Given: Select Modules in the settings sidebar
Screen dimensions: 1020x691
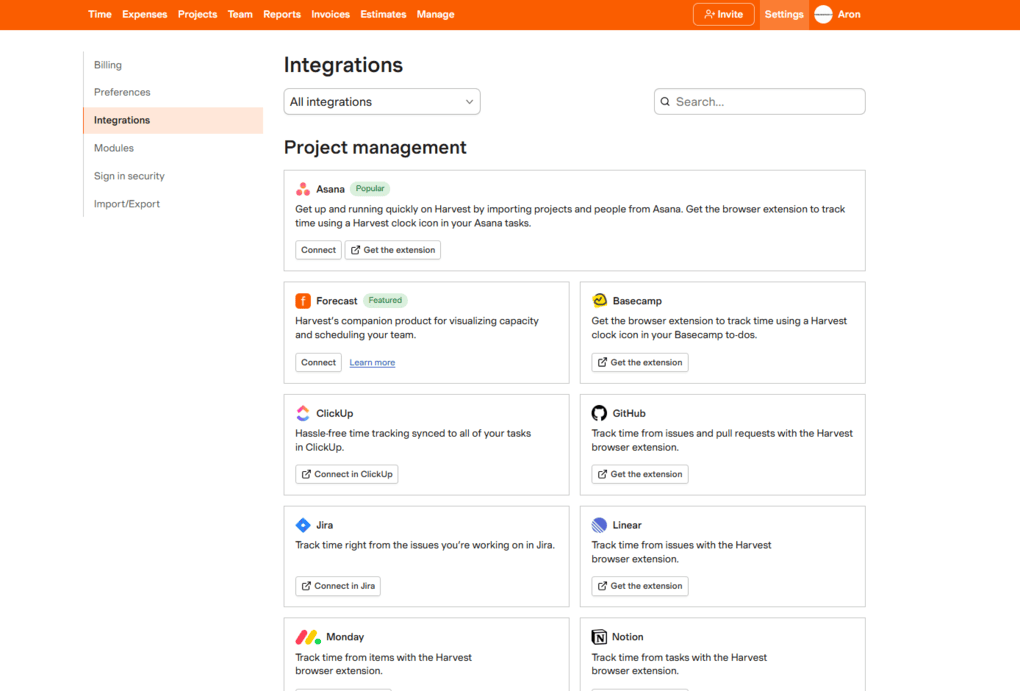Looking at the screenshot, I should (113, 147).
